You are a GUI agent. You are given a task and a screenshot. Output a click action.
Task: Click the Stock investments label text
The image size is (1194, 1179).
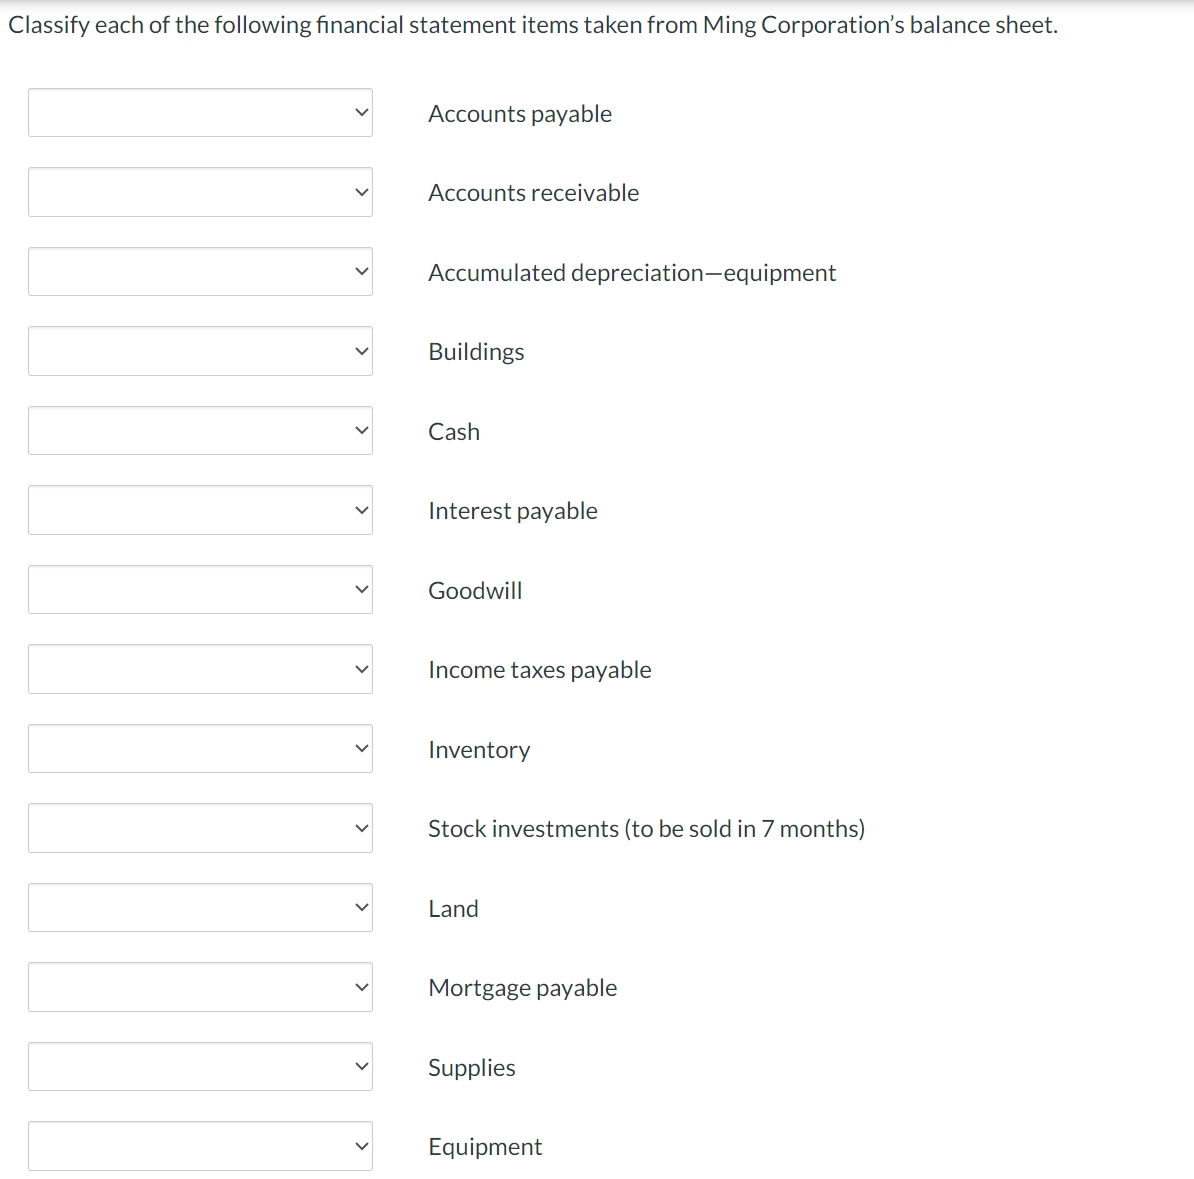(647, 828)
